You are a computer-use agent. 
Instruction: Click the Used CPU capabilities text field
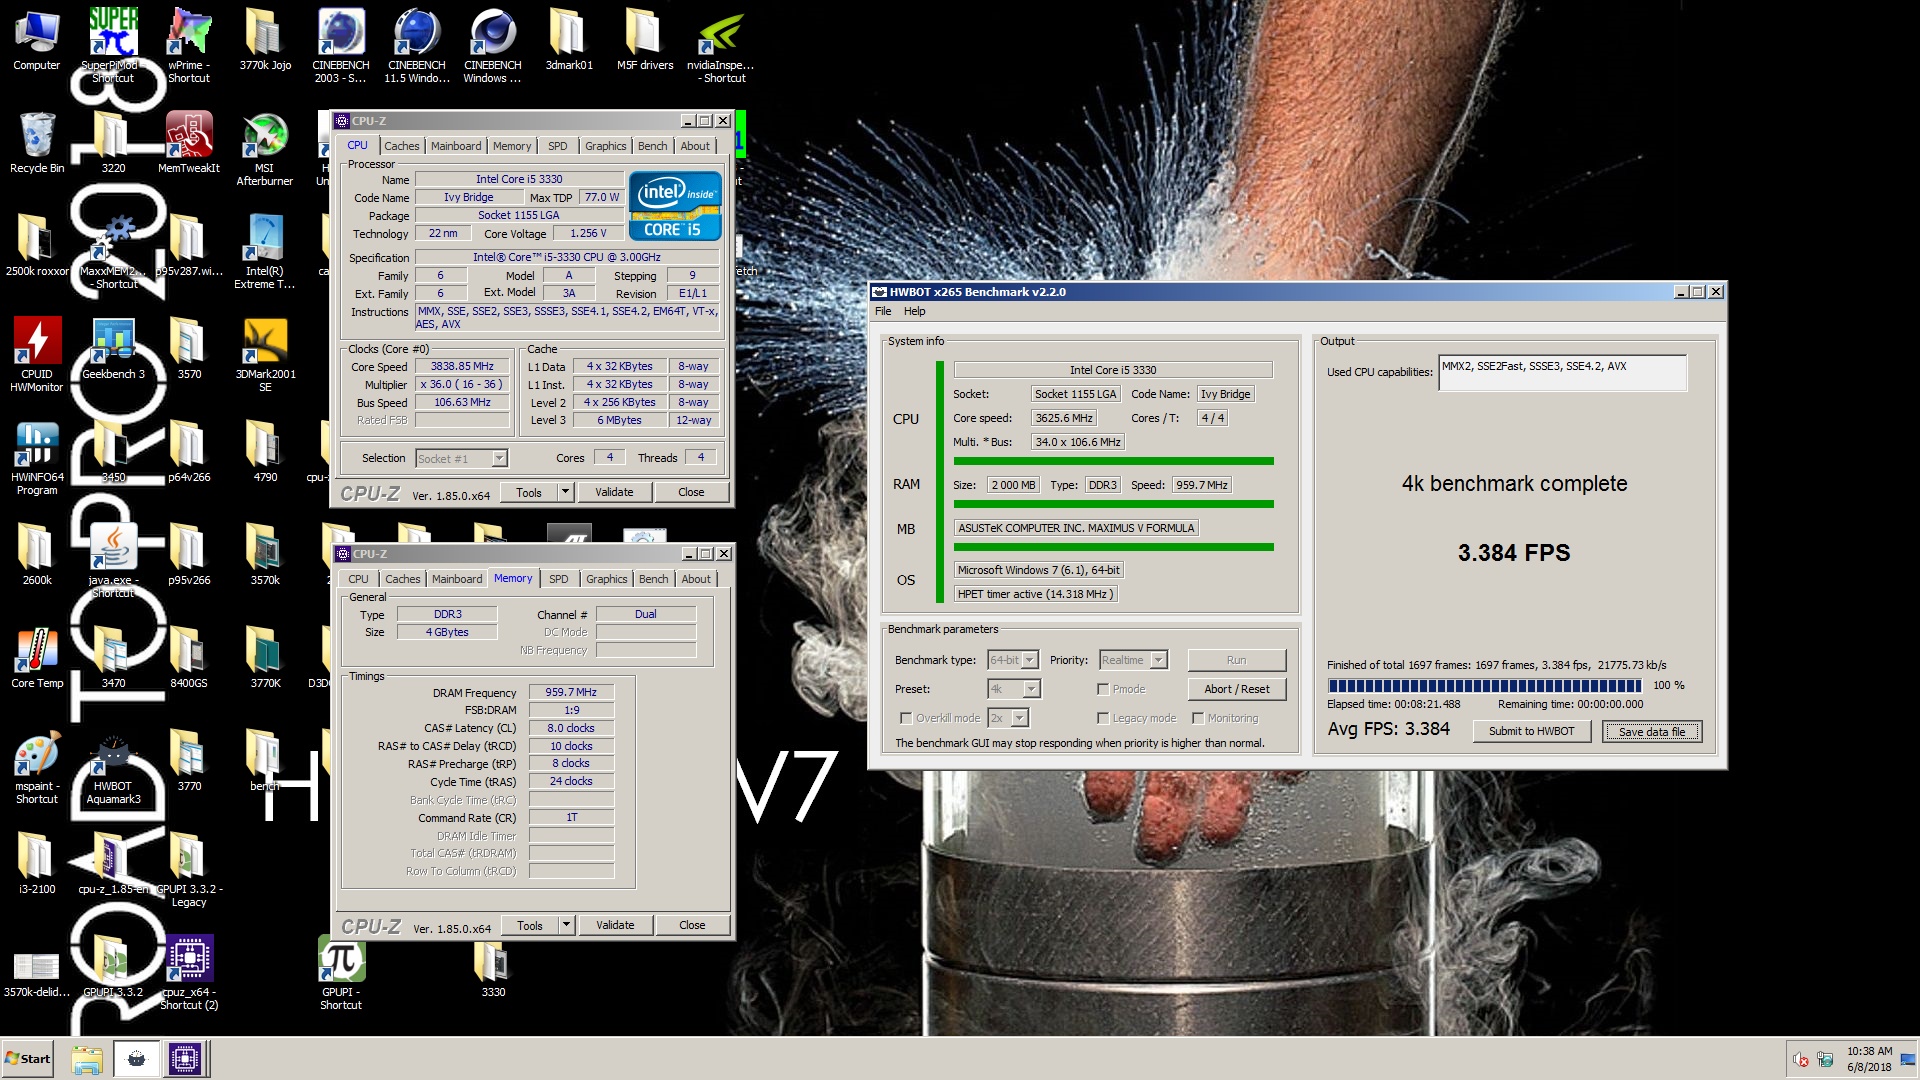click(x=1562, y=372)
